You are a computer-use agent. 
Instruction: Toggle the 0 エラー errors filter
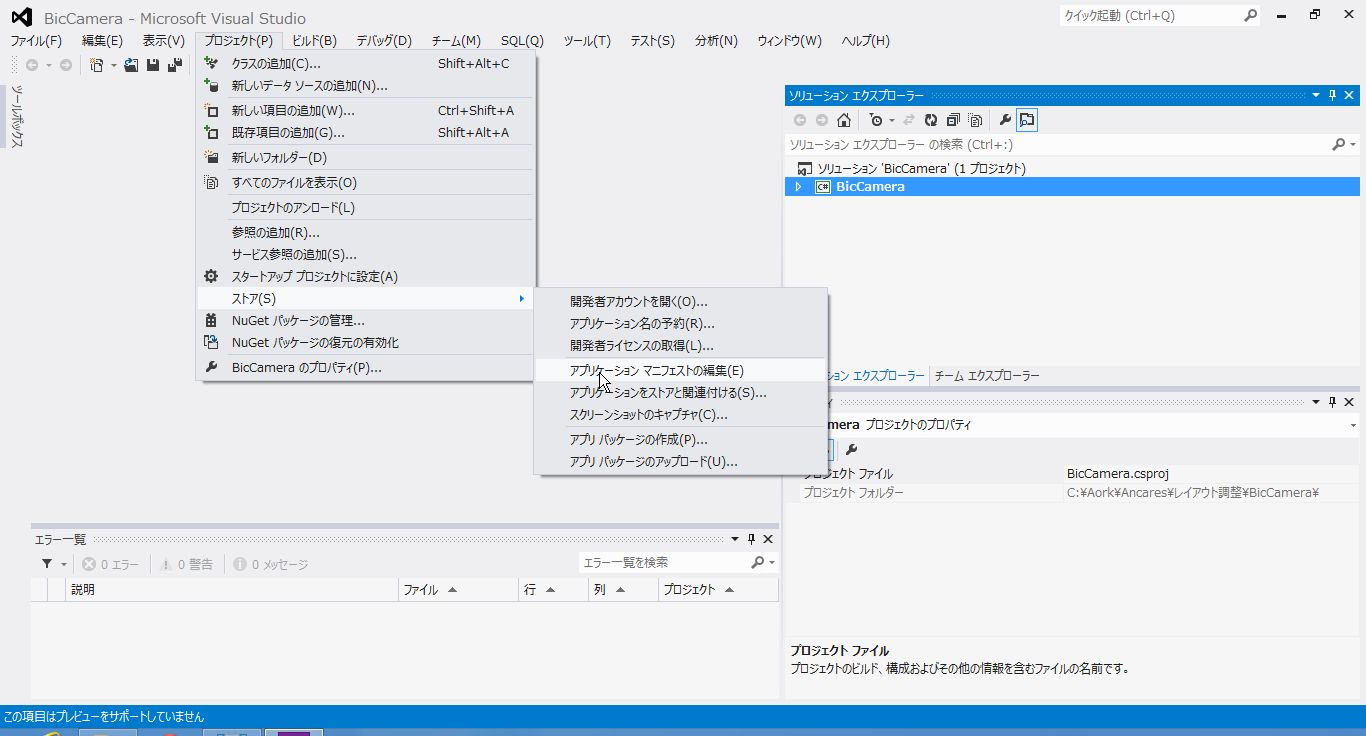110,564
